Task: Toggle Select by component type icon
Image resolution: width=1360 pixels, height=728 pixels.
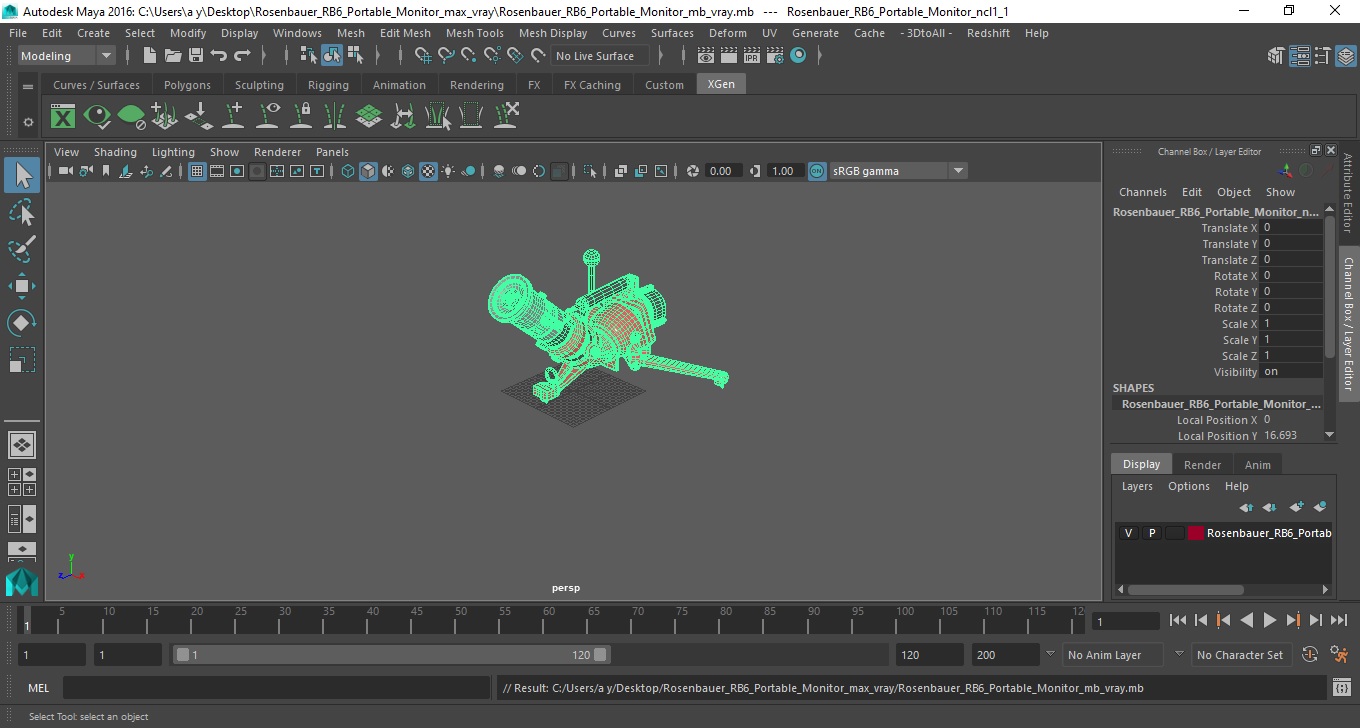Action: click(355, 56)
